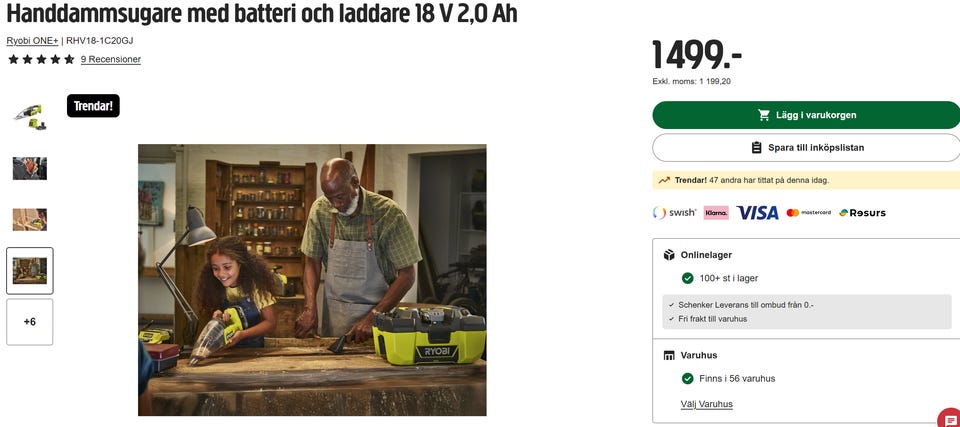Open the chat bubble icon
This screenshot has height=427, width=960.
tap(950, 418)
